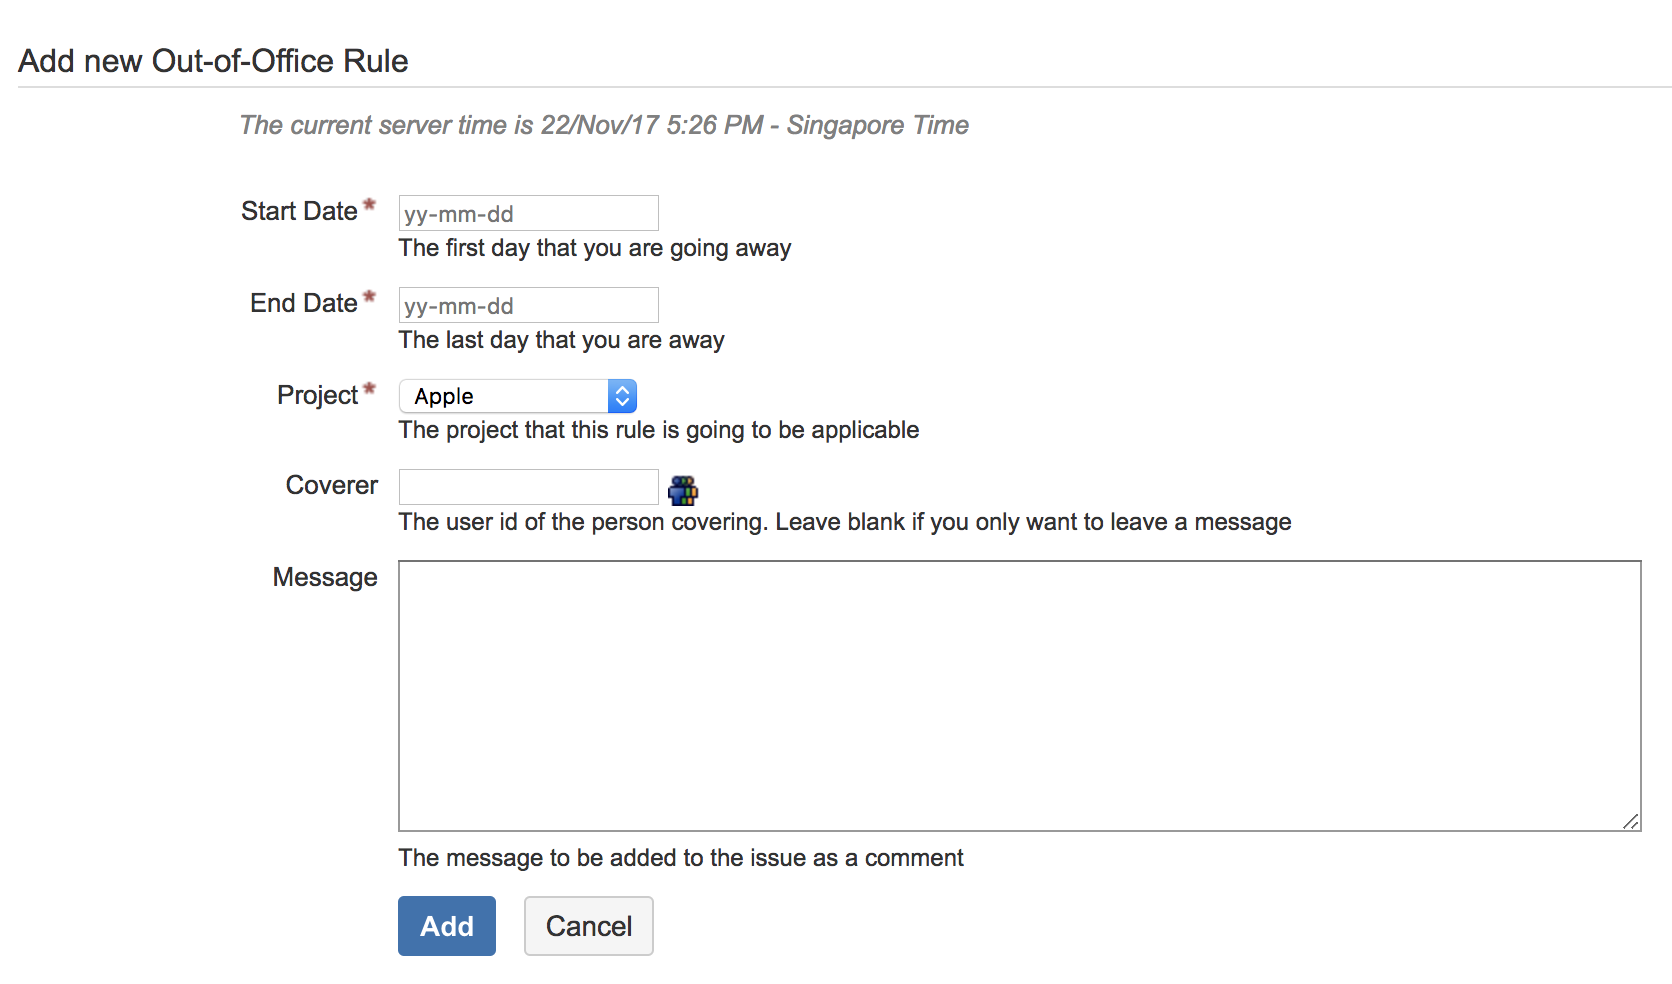This screenshot has width=1672, height=984.
Task: Open the Project dropdown showing Apple
Action: click(518, 396)
